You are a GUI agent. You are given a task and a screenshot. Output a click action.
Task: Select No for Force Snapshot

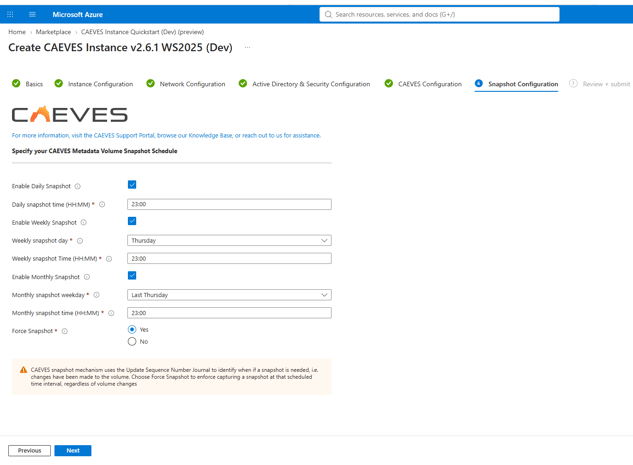click(x=132, y=342)
